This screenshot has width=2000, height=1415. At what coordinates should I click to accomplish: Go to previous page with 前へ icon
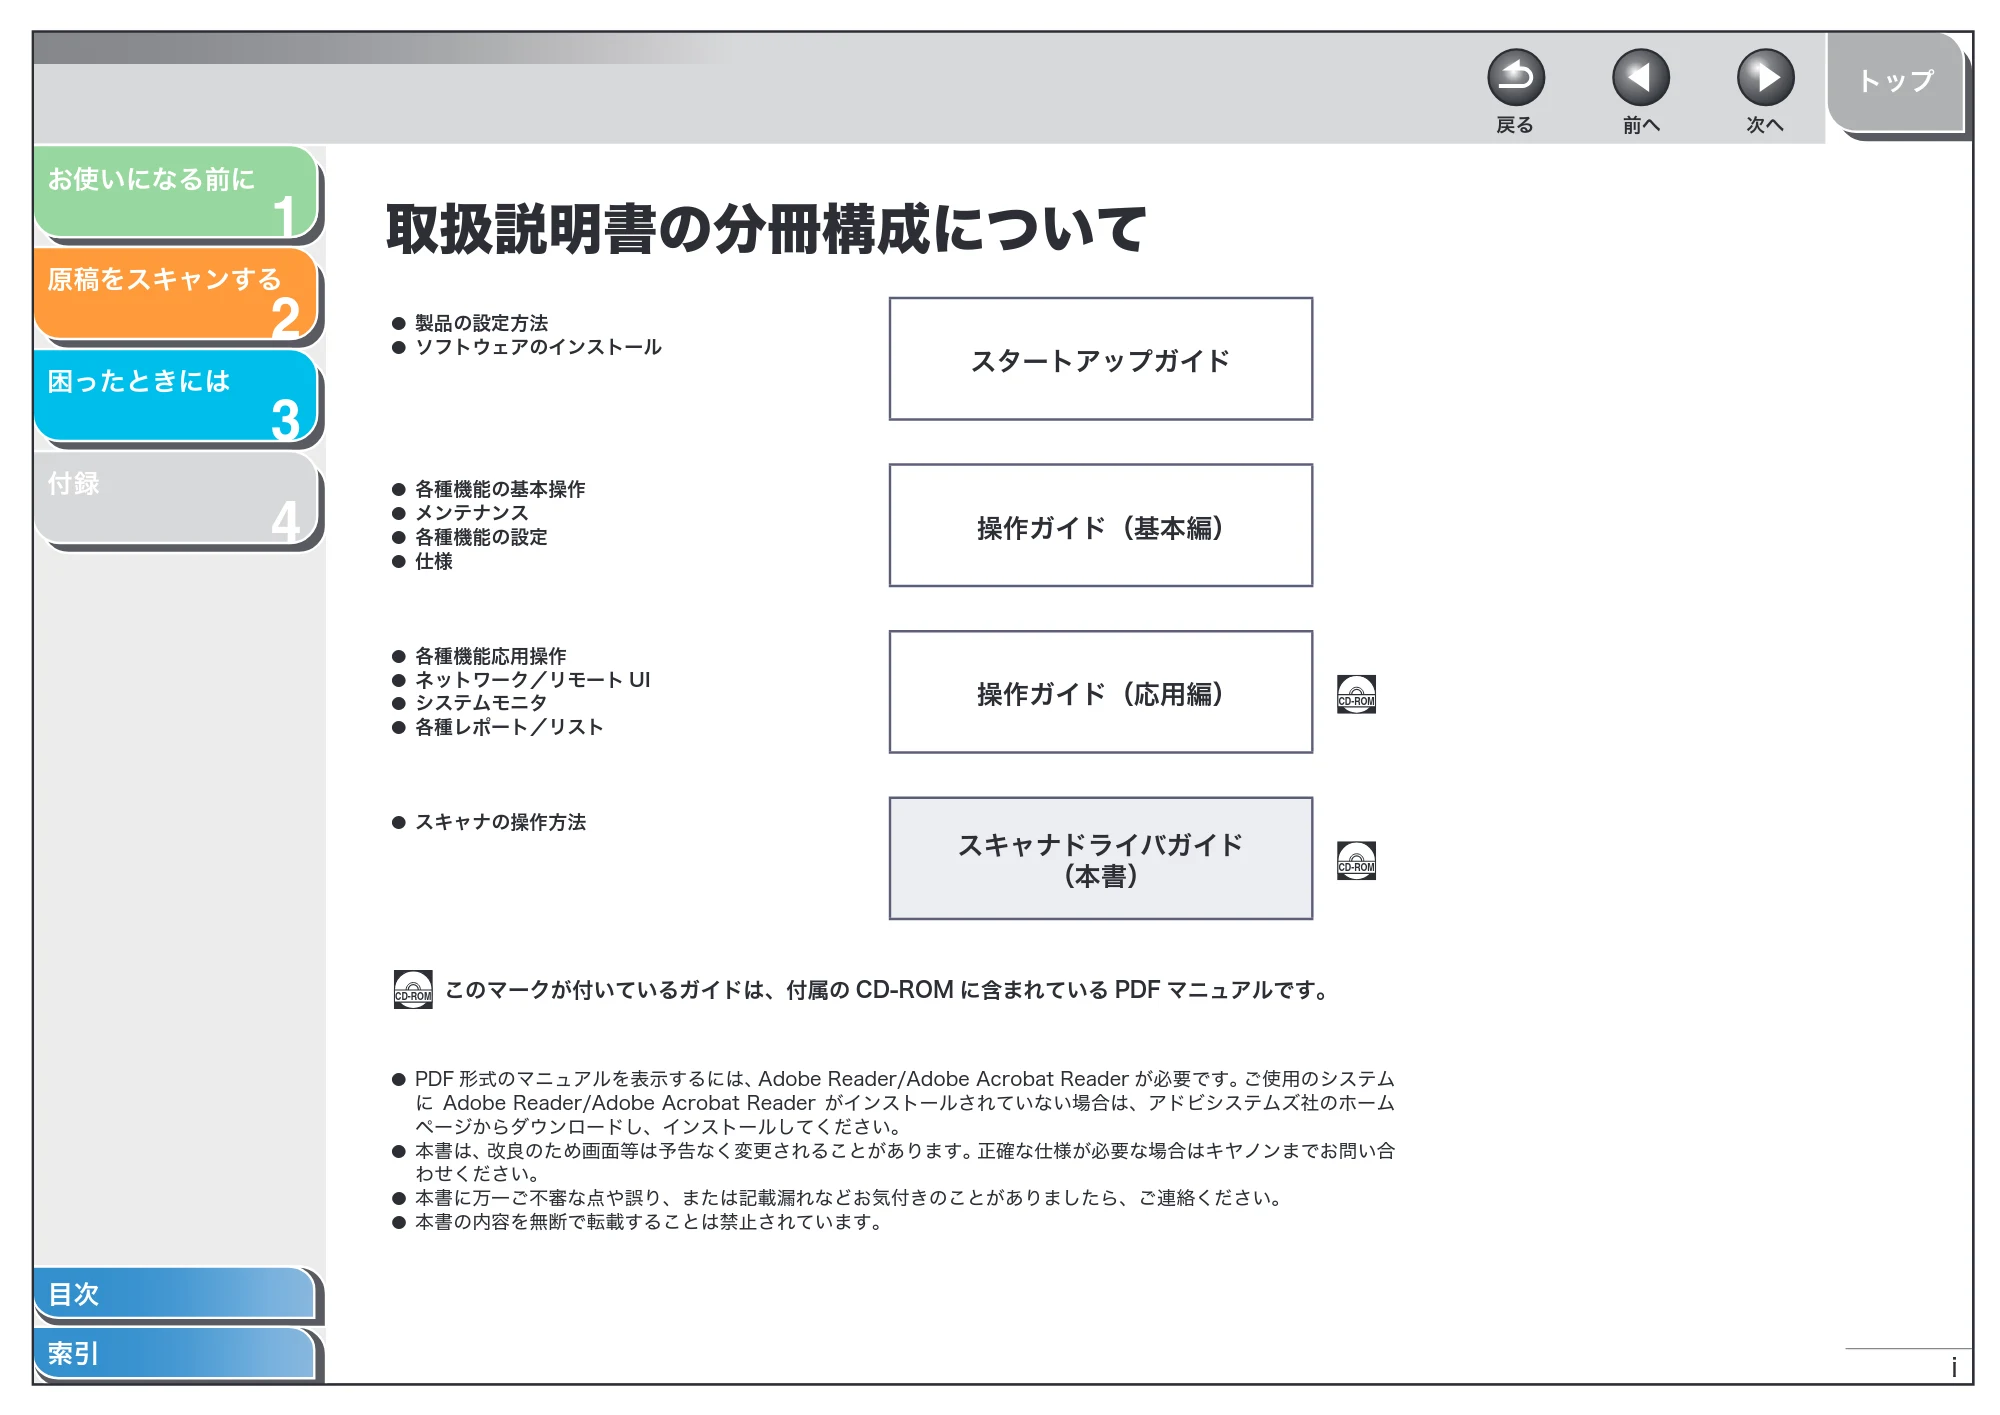[x=1640, y=78]
